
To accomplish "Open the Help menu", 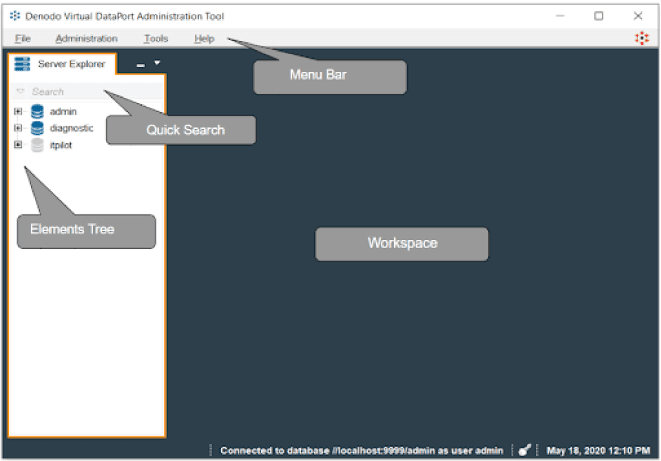I will click(x=204, y=38).
